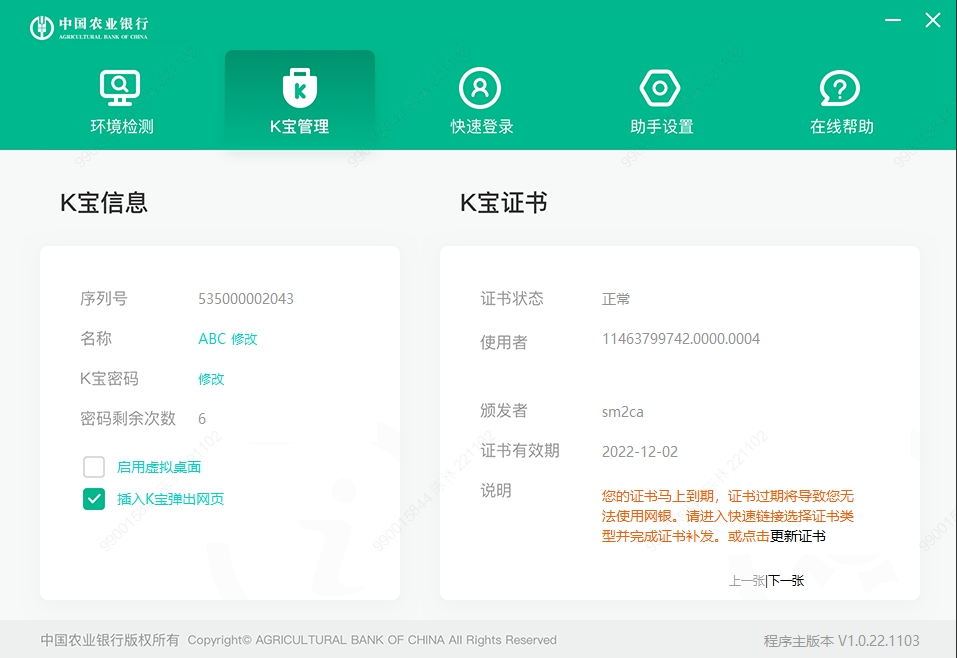Viewport: 957px width, 658px height.
Task: Click the 颁发者 label
Action: [504, 410]
